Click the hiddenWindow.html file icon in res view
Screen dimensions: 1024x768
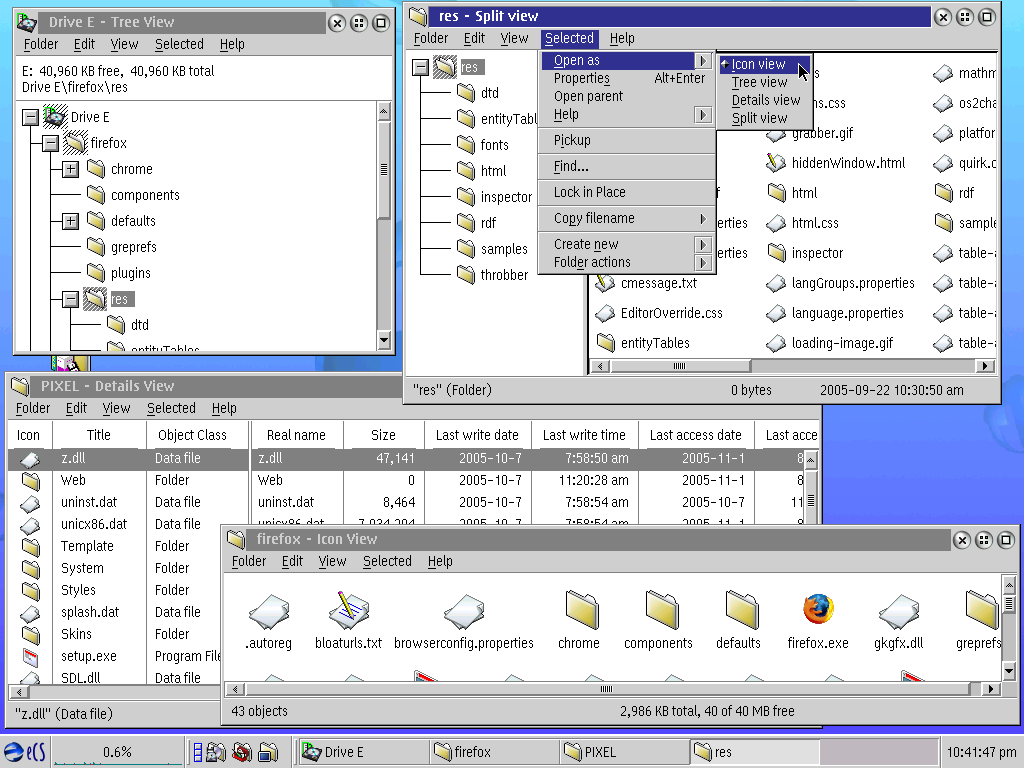[x=775, y=163]
